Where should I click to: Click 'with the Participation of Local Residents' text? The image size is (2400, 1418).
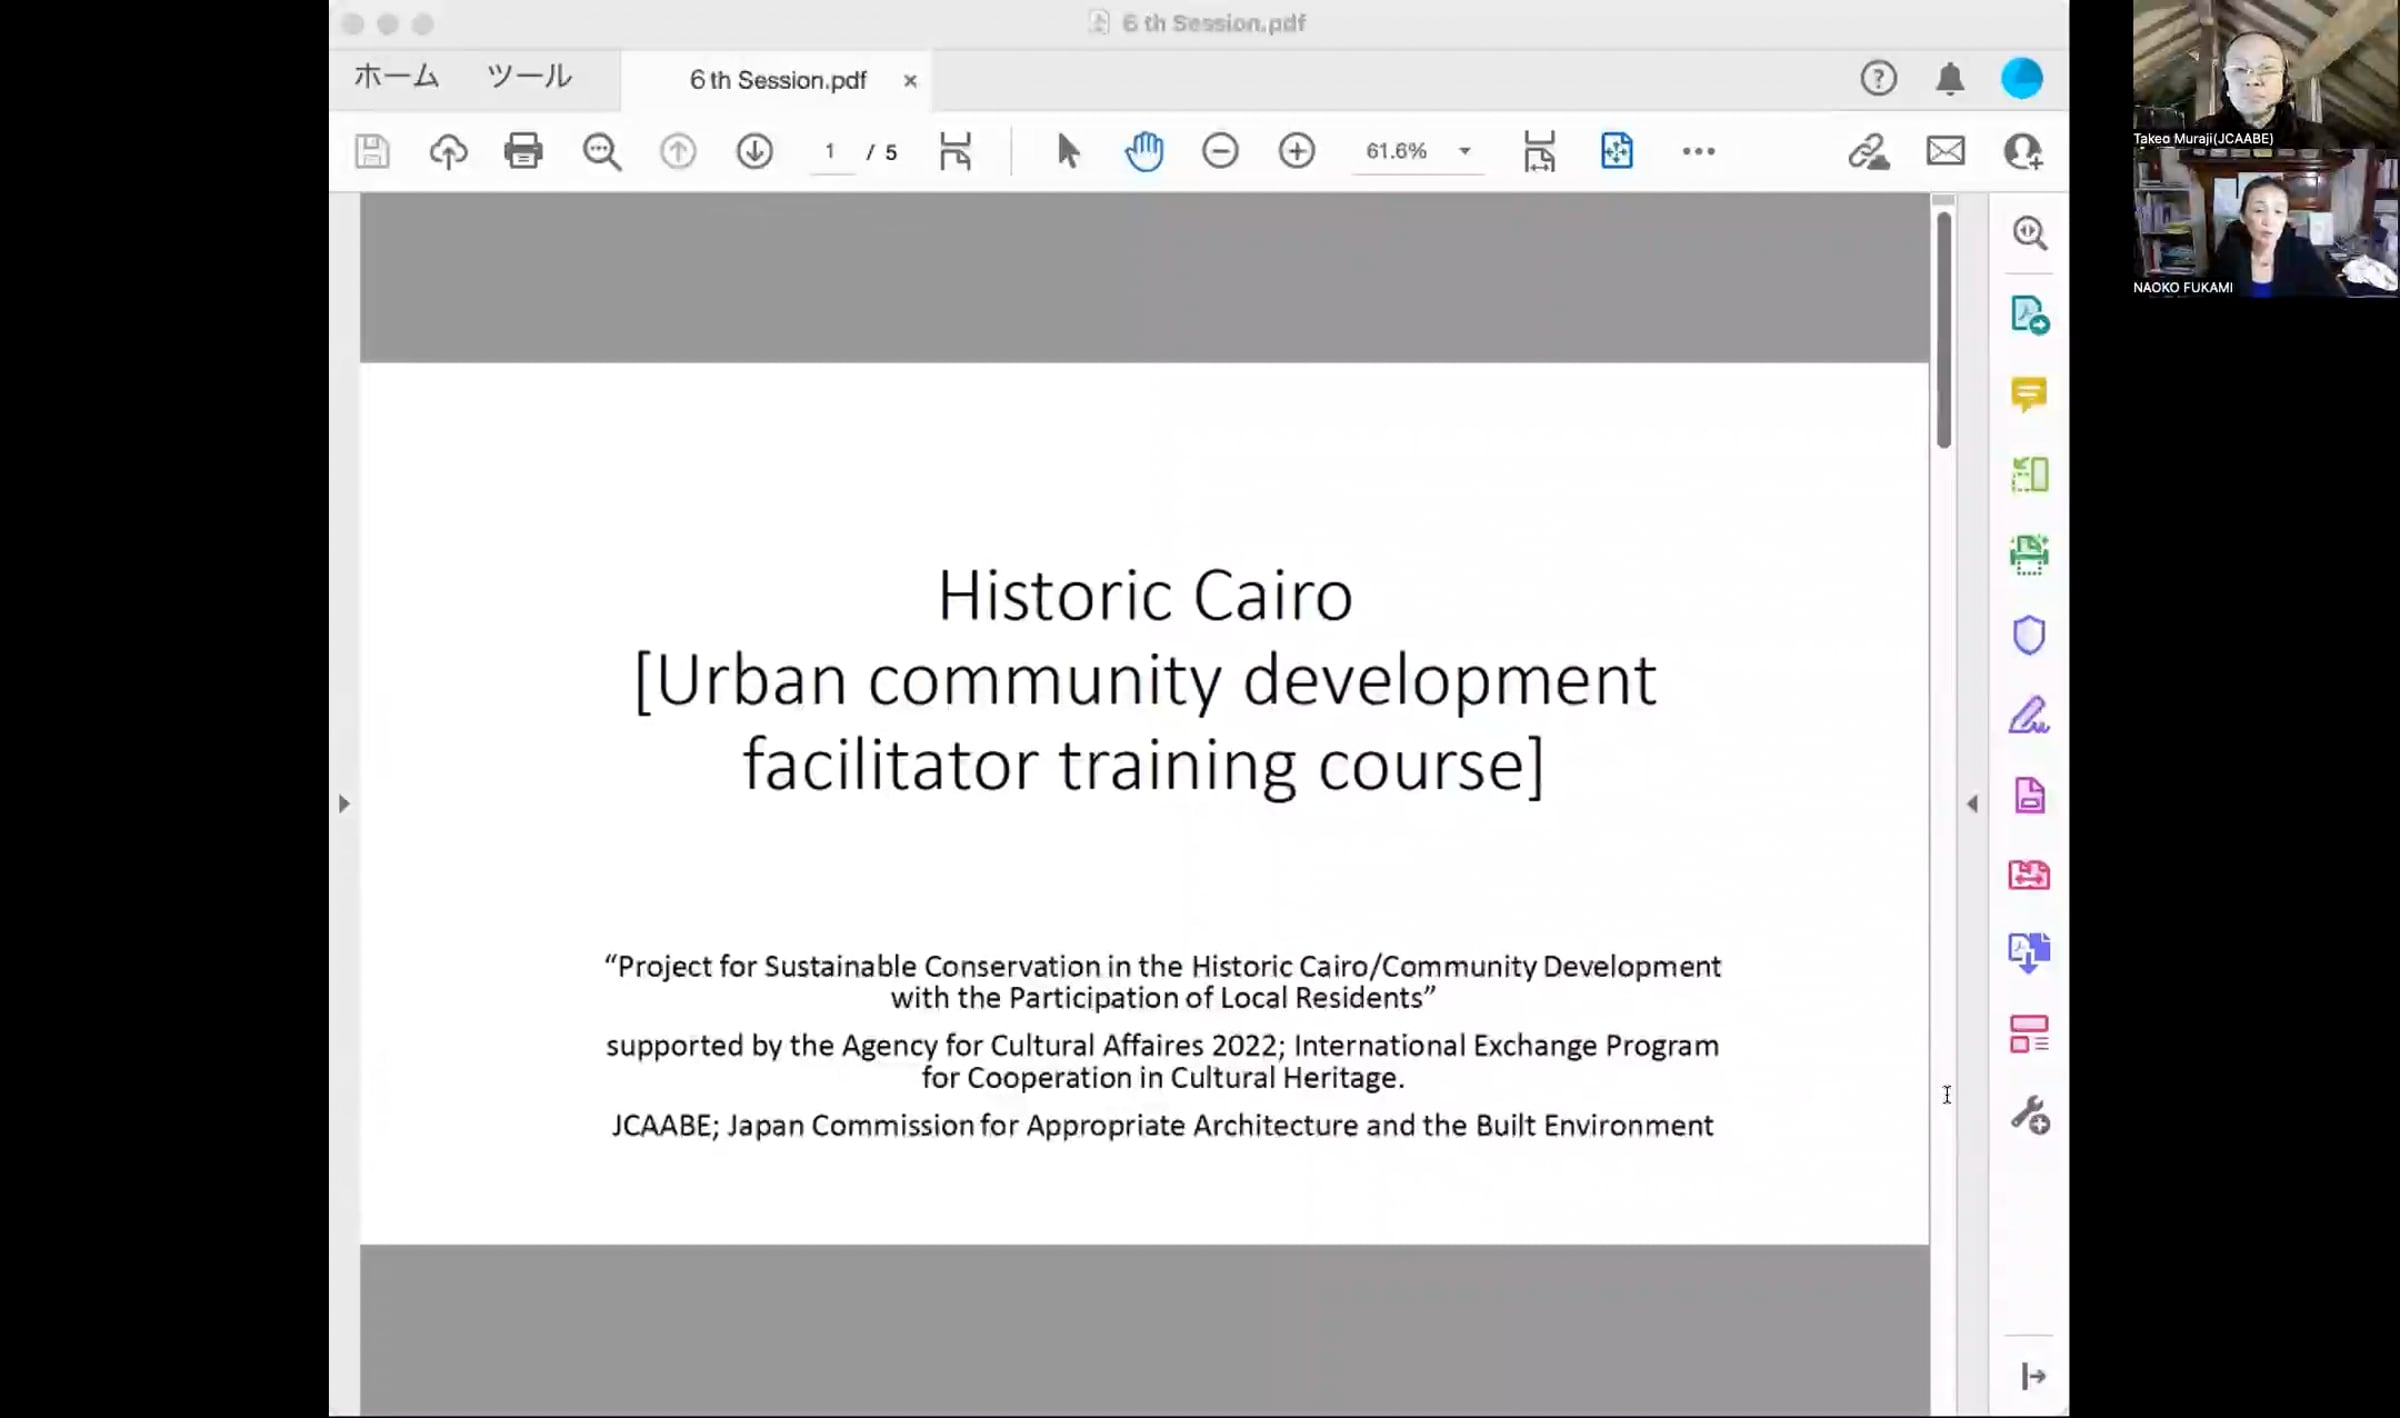(x=1162, y=998)
